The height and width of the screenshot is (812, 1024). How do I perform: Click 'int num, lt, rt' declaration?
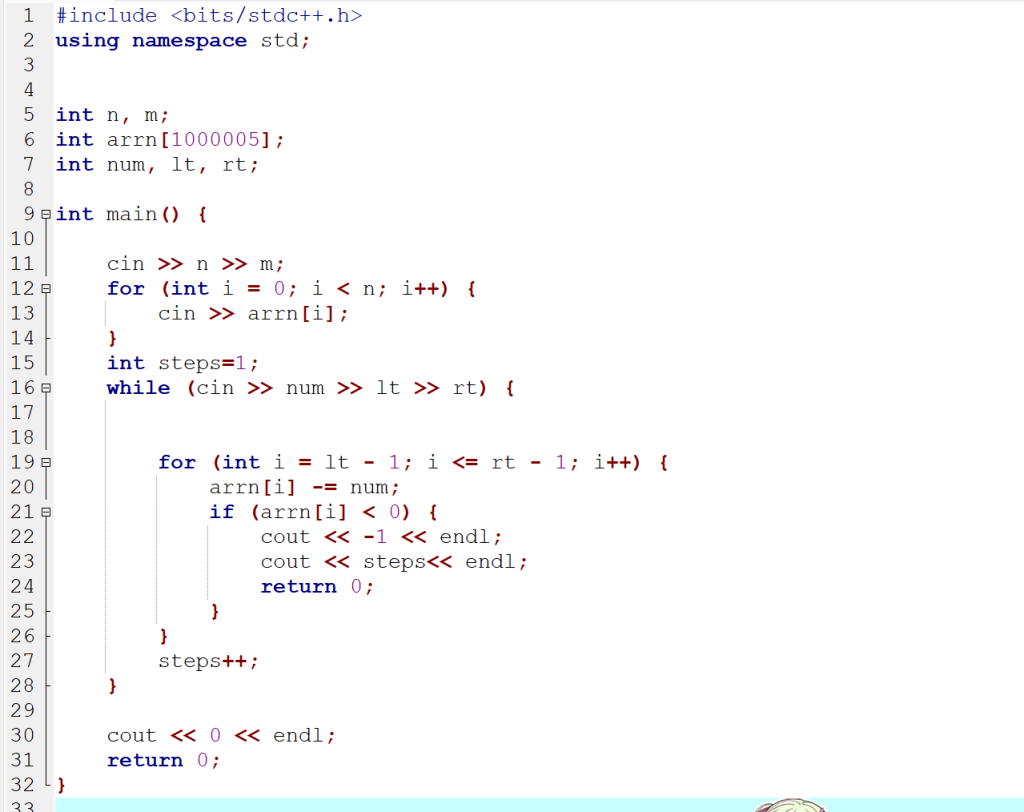pos(157,164)
